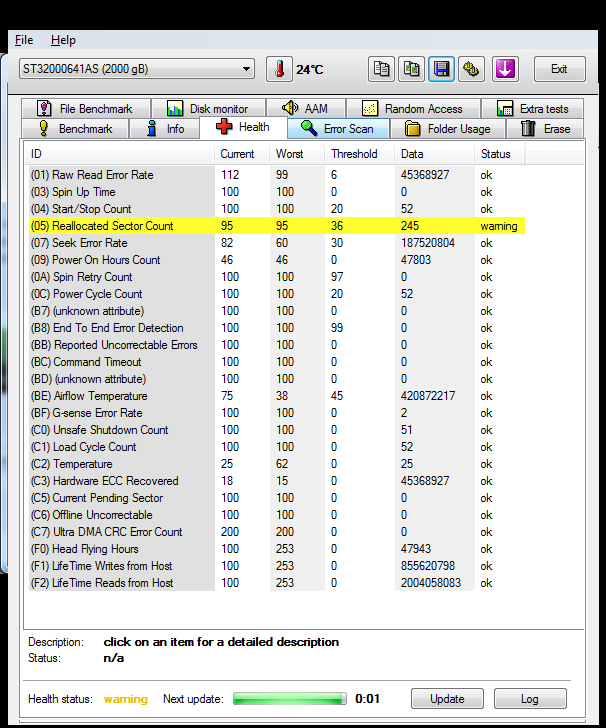Open the Help menu

pyautogui.click(x=63, y=40)
